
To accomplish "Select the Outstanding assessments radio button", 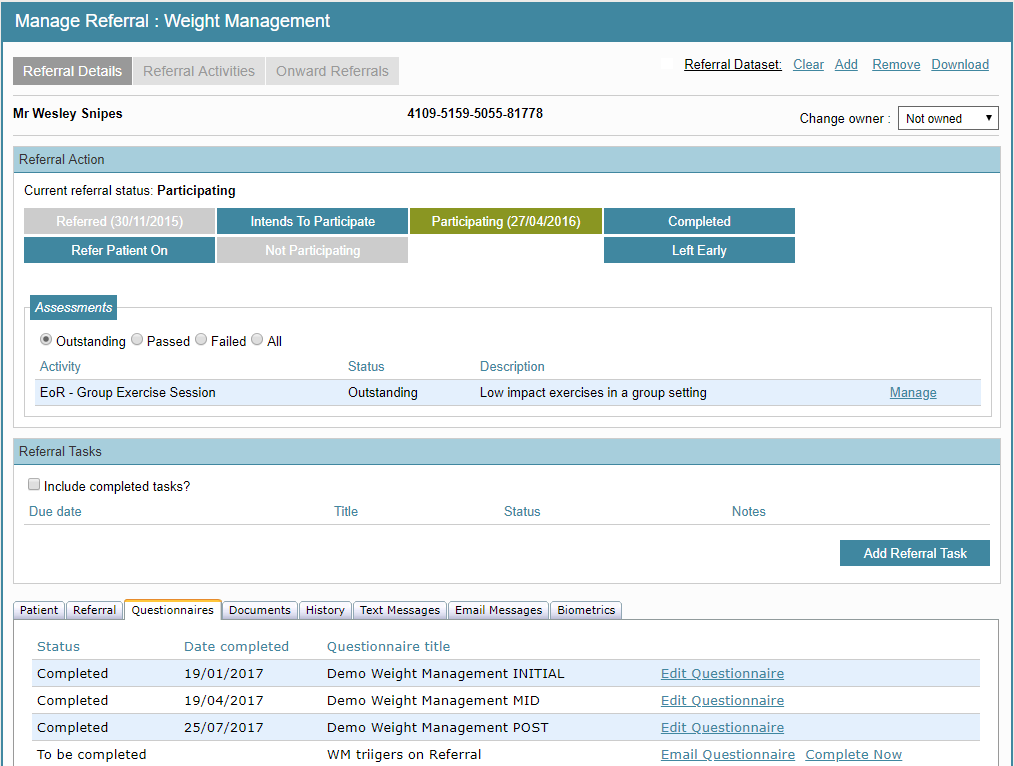I will coord(46,339).
